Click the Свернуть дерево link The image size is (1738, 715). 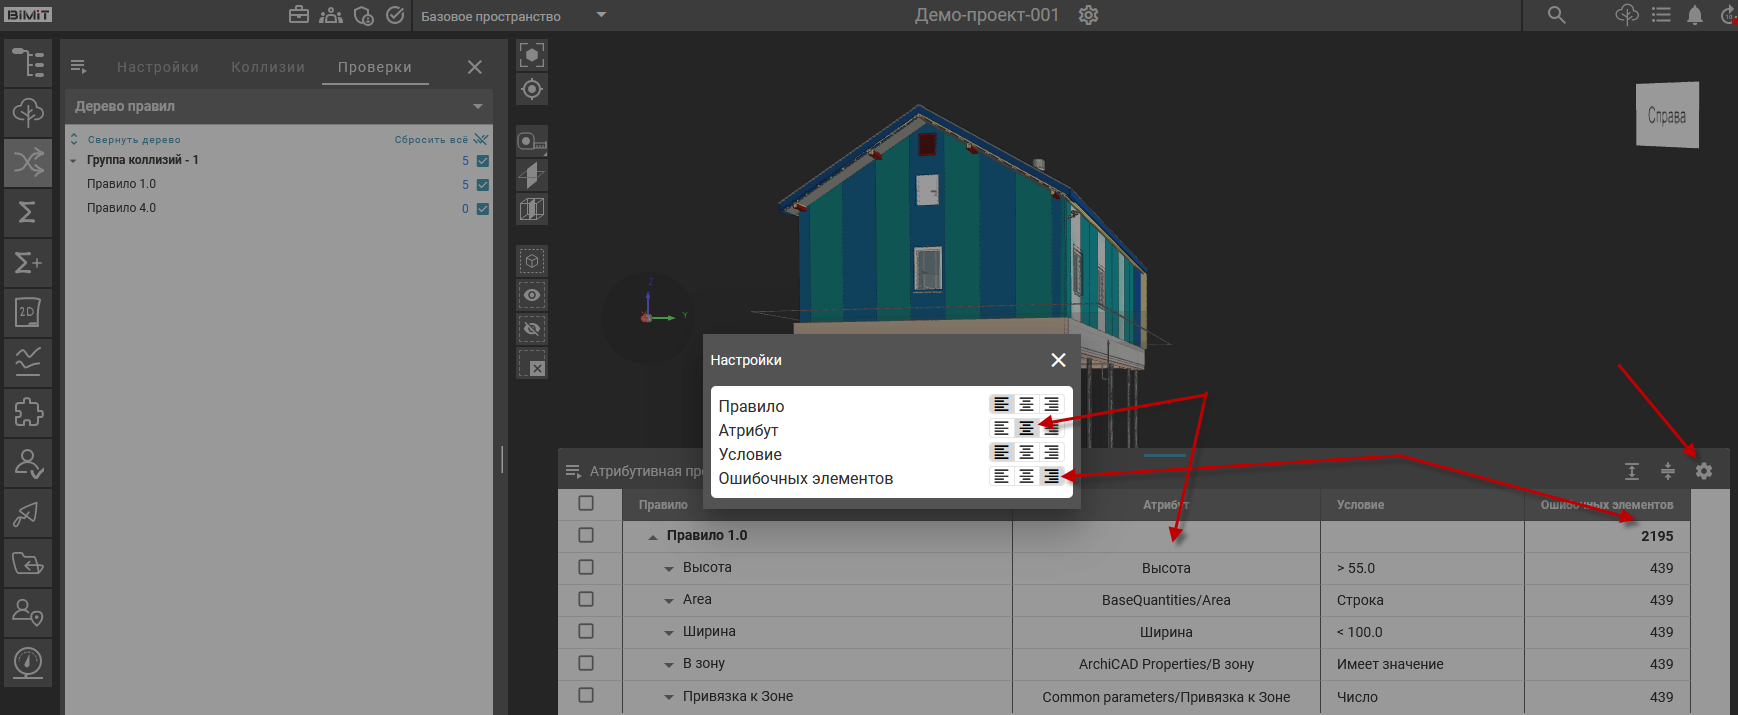coord(134,140)
